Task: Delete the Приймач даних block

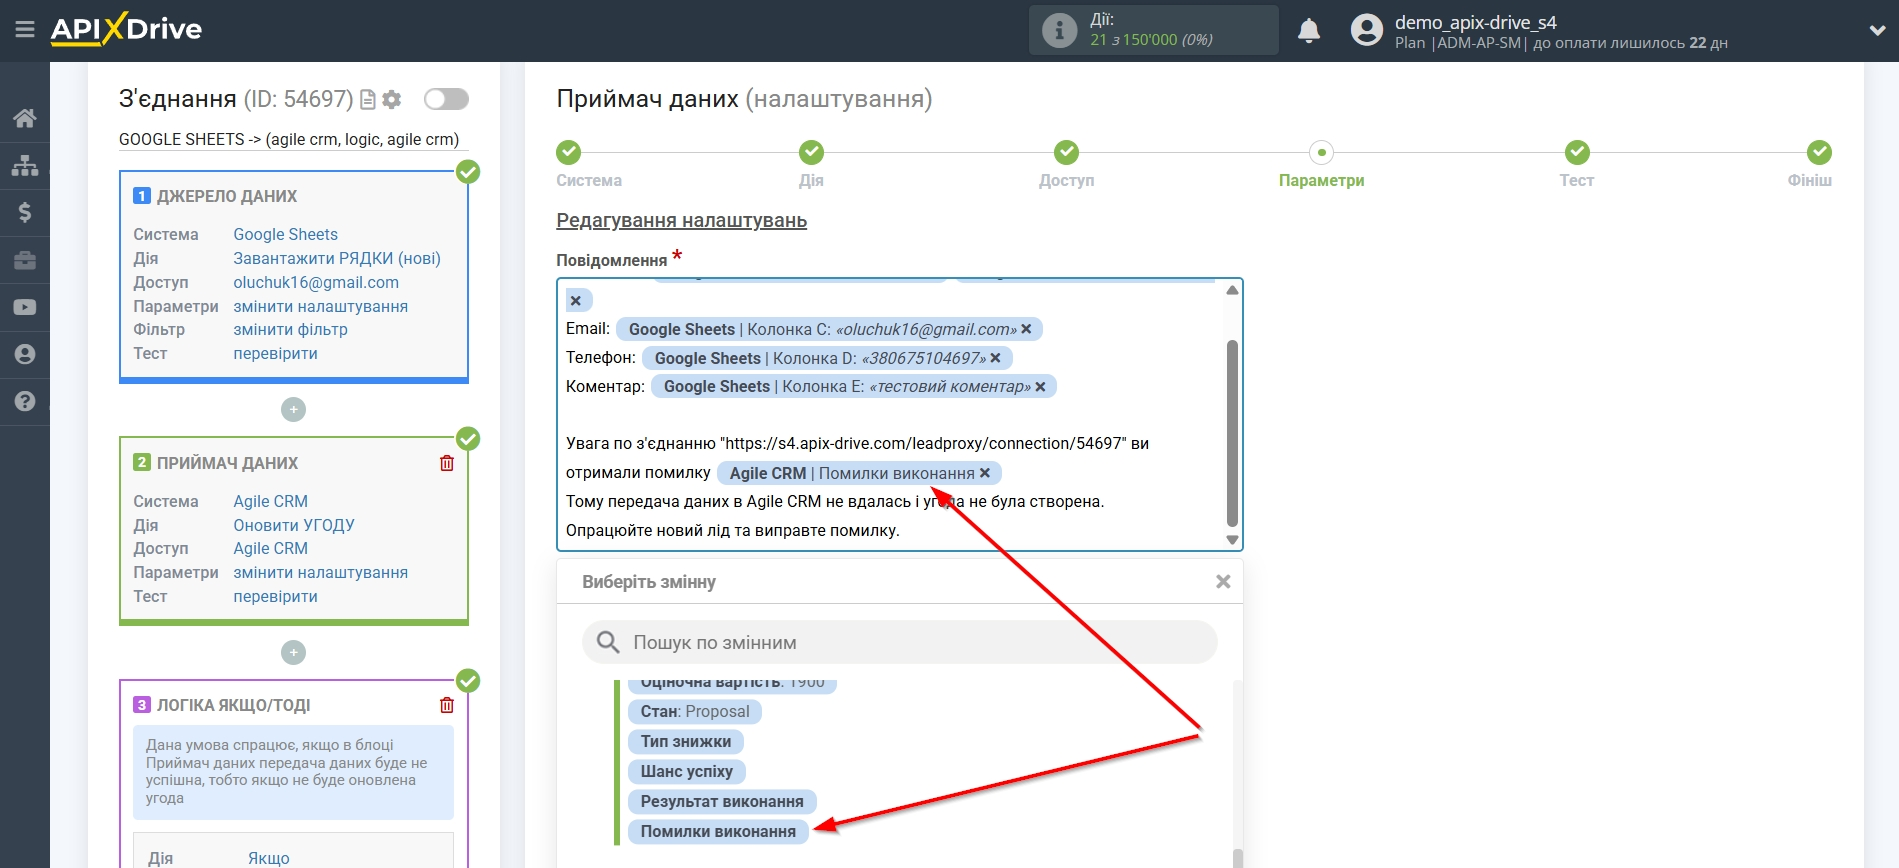Action: coord(447,463)
